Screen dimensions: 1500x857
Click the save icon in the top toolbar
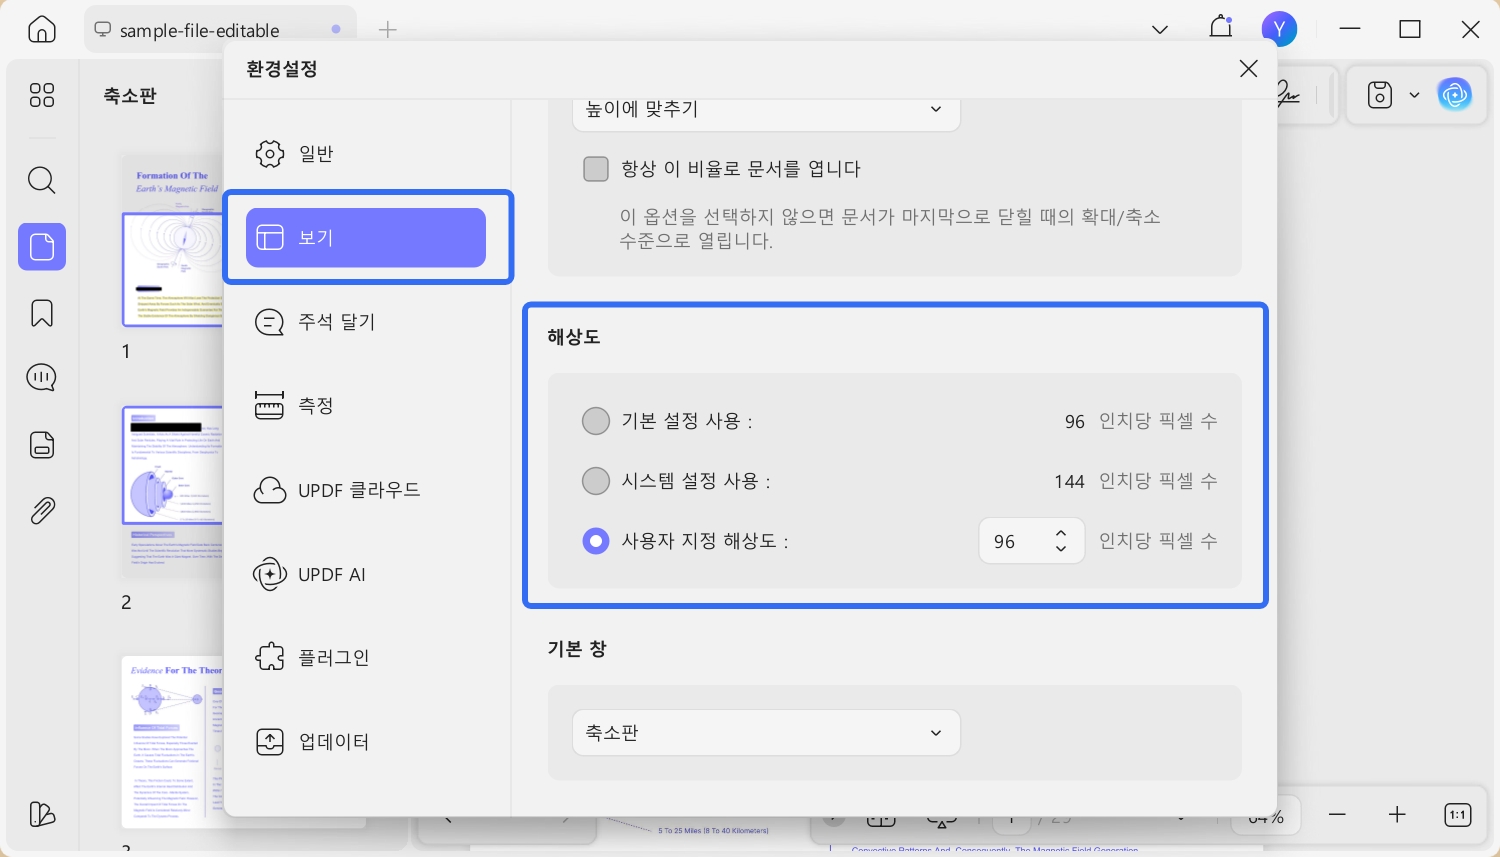[x=1379, y=94]
